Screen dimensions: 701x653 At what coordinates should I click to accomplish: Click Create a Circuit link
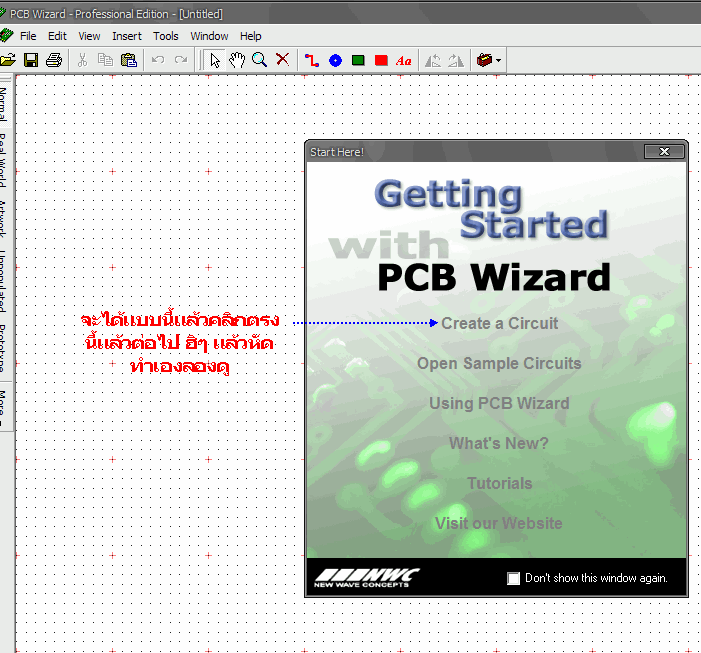tap(499, 323)
